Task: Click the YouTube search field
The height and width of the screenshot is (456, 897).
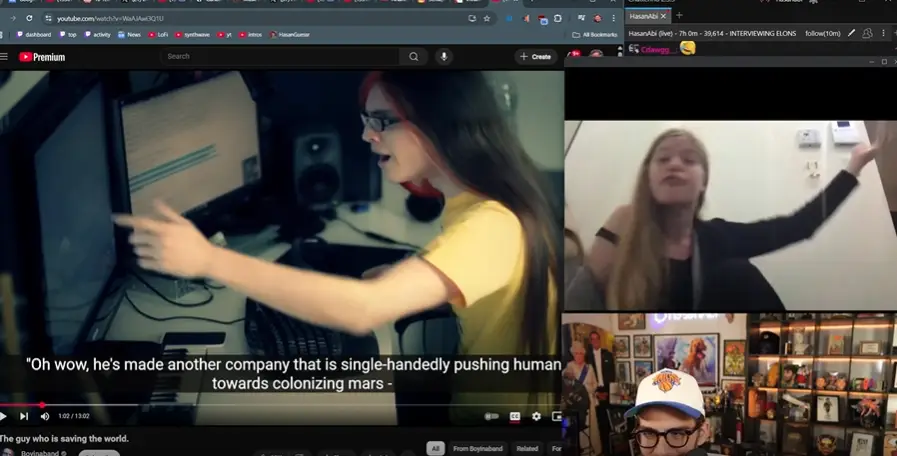Action: tap(280, 57)
